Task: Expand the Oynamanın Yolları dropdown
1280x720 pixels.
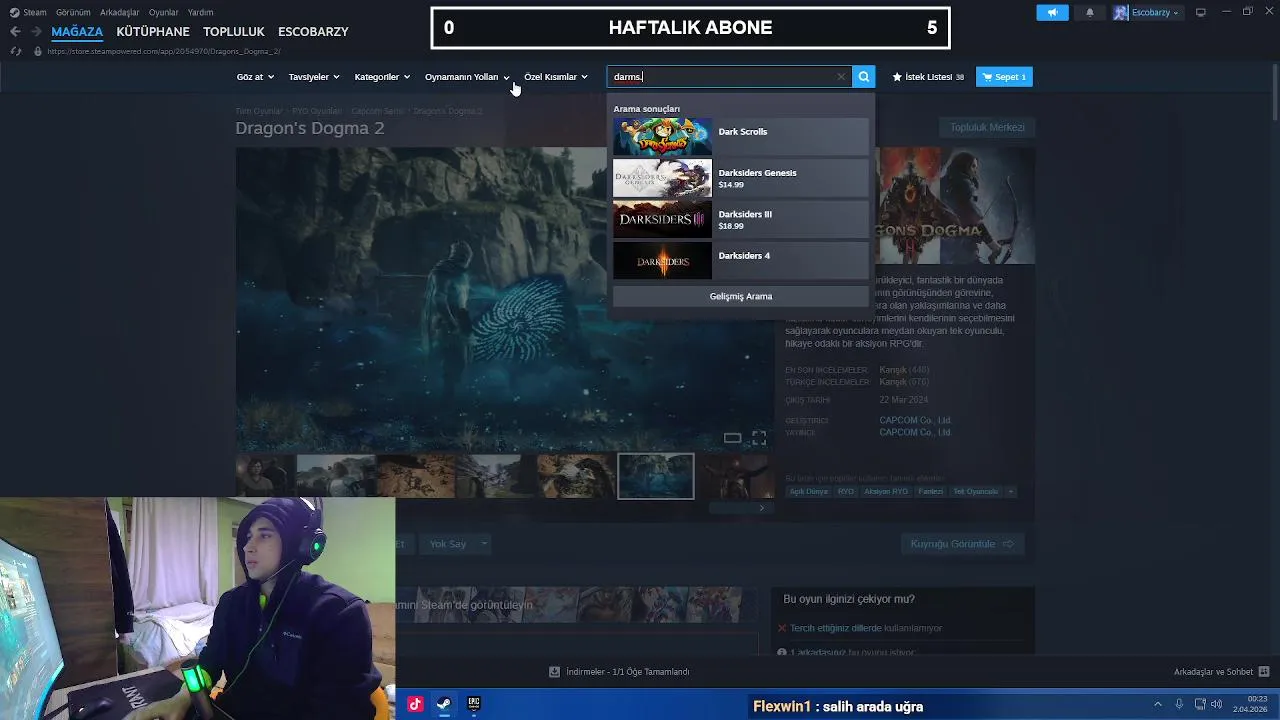Action: [x=467, y=77]
